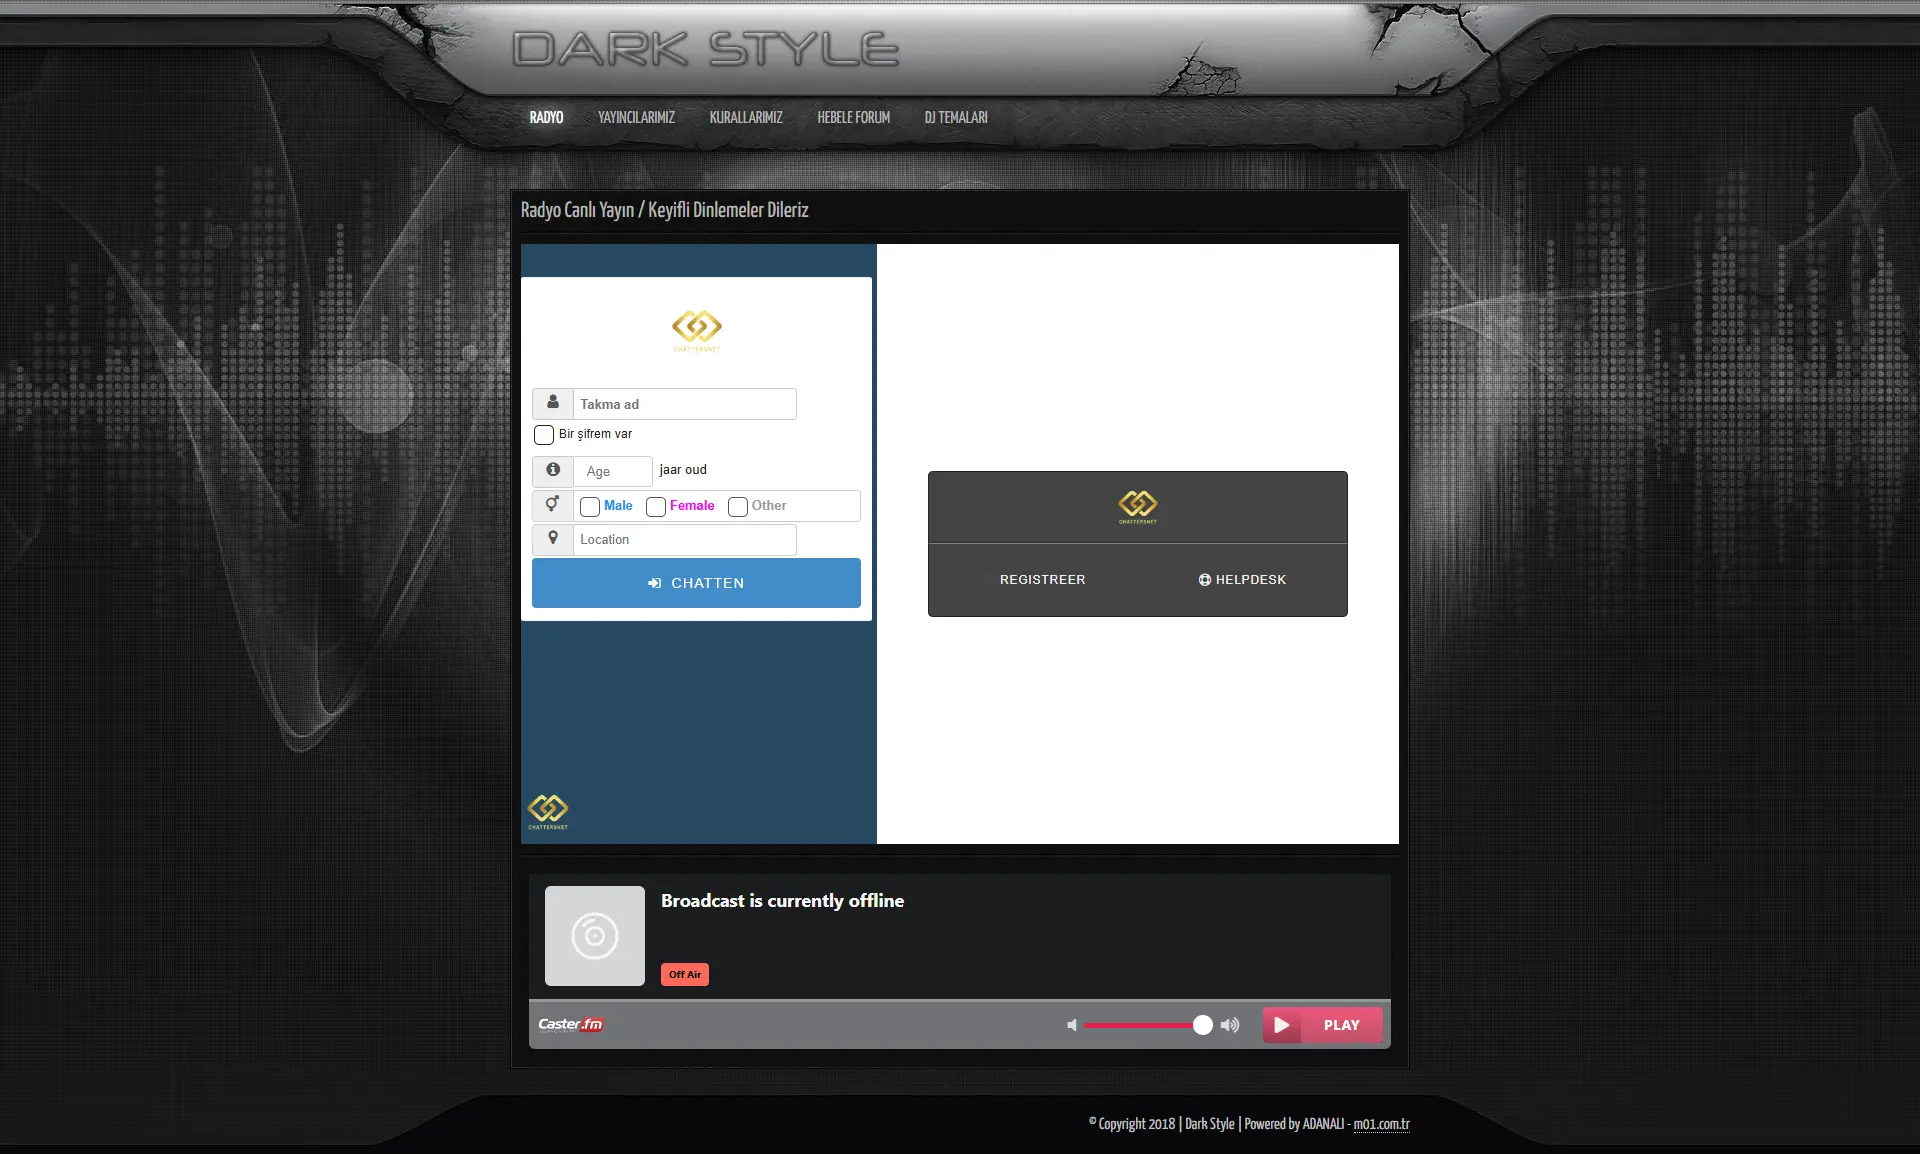The width and height of the screenshot is (1920, 1154).
Task: Click the info icon beside Age field
Action: 553,469
